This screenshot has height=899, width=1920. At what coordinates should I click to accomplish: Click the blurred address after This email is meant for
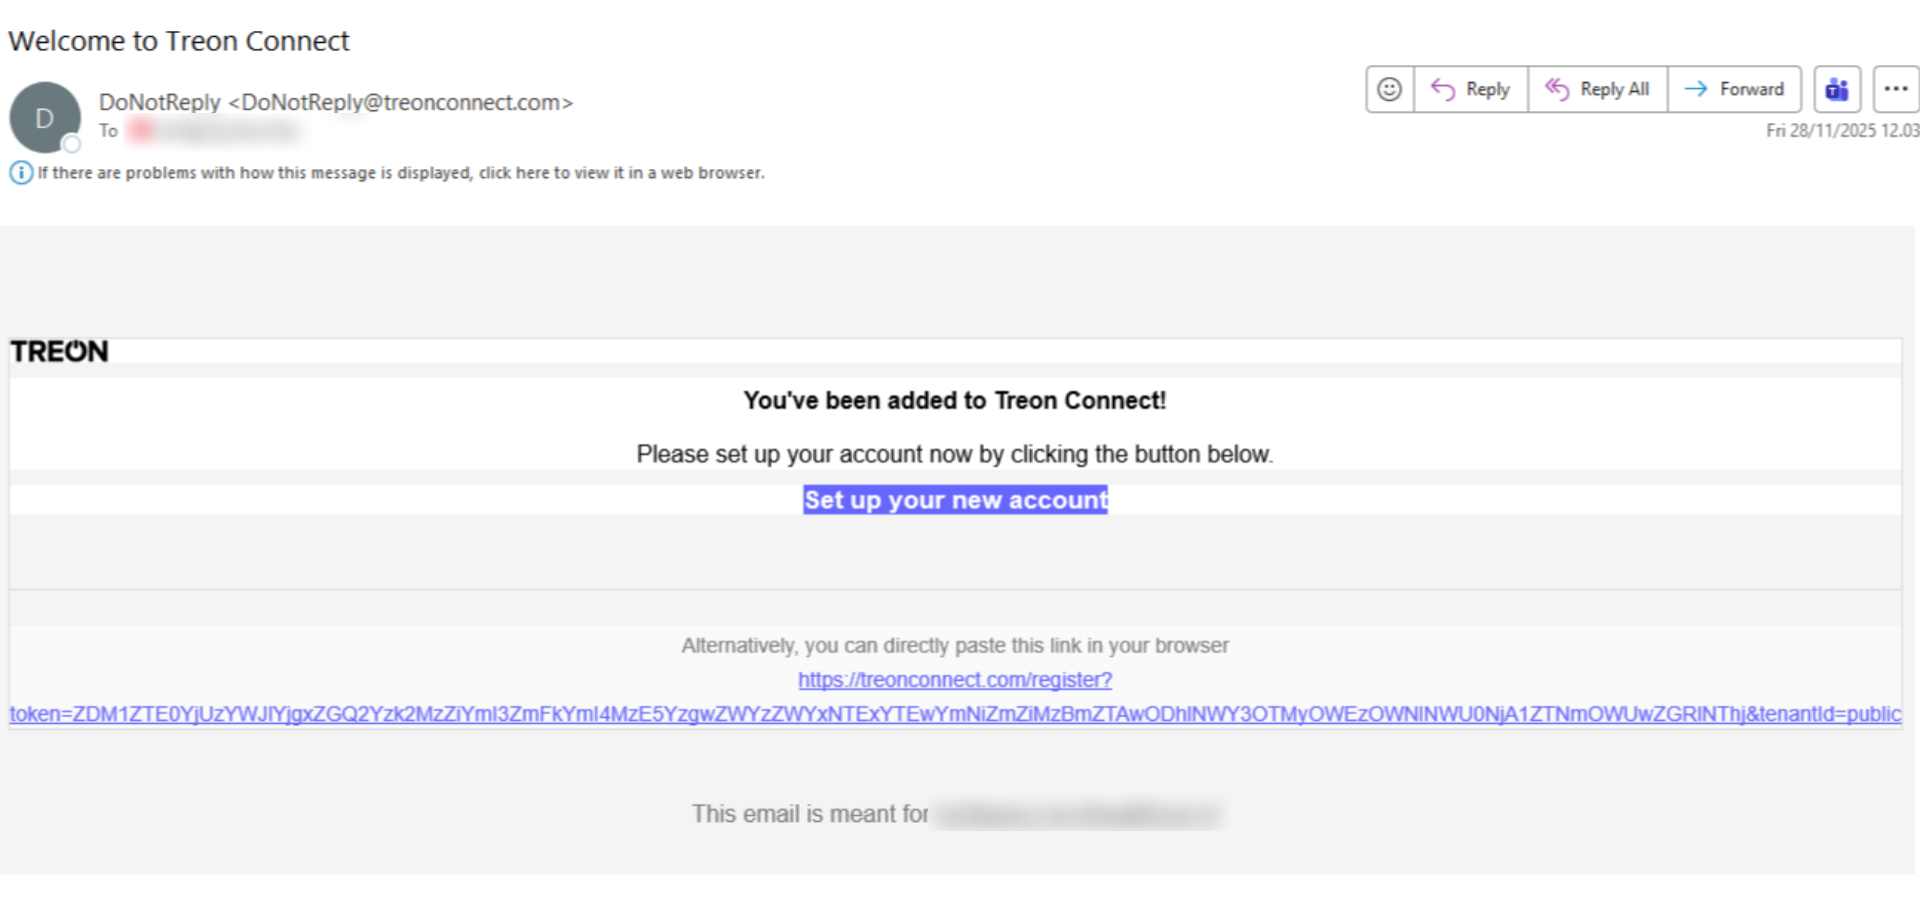pyautogui.click(x=1078, y=814)
